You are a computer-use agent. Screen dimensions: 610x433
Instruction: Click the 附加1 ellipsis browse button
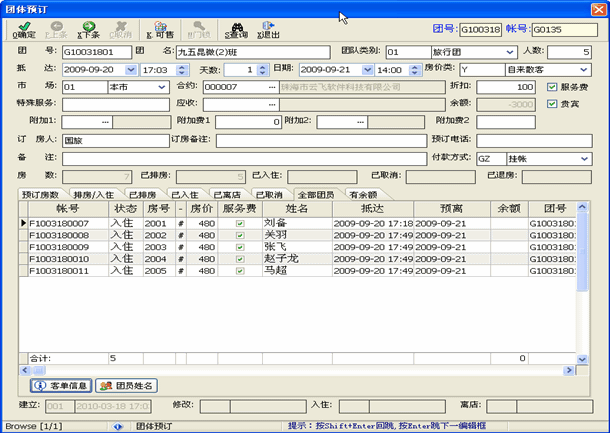(x=107, y=122)
